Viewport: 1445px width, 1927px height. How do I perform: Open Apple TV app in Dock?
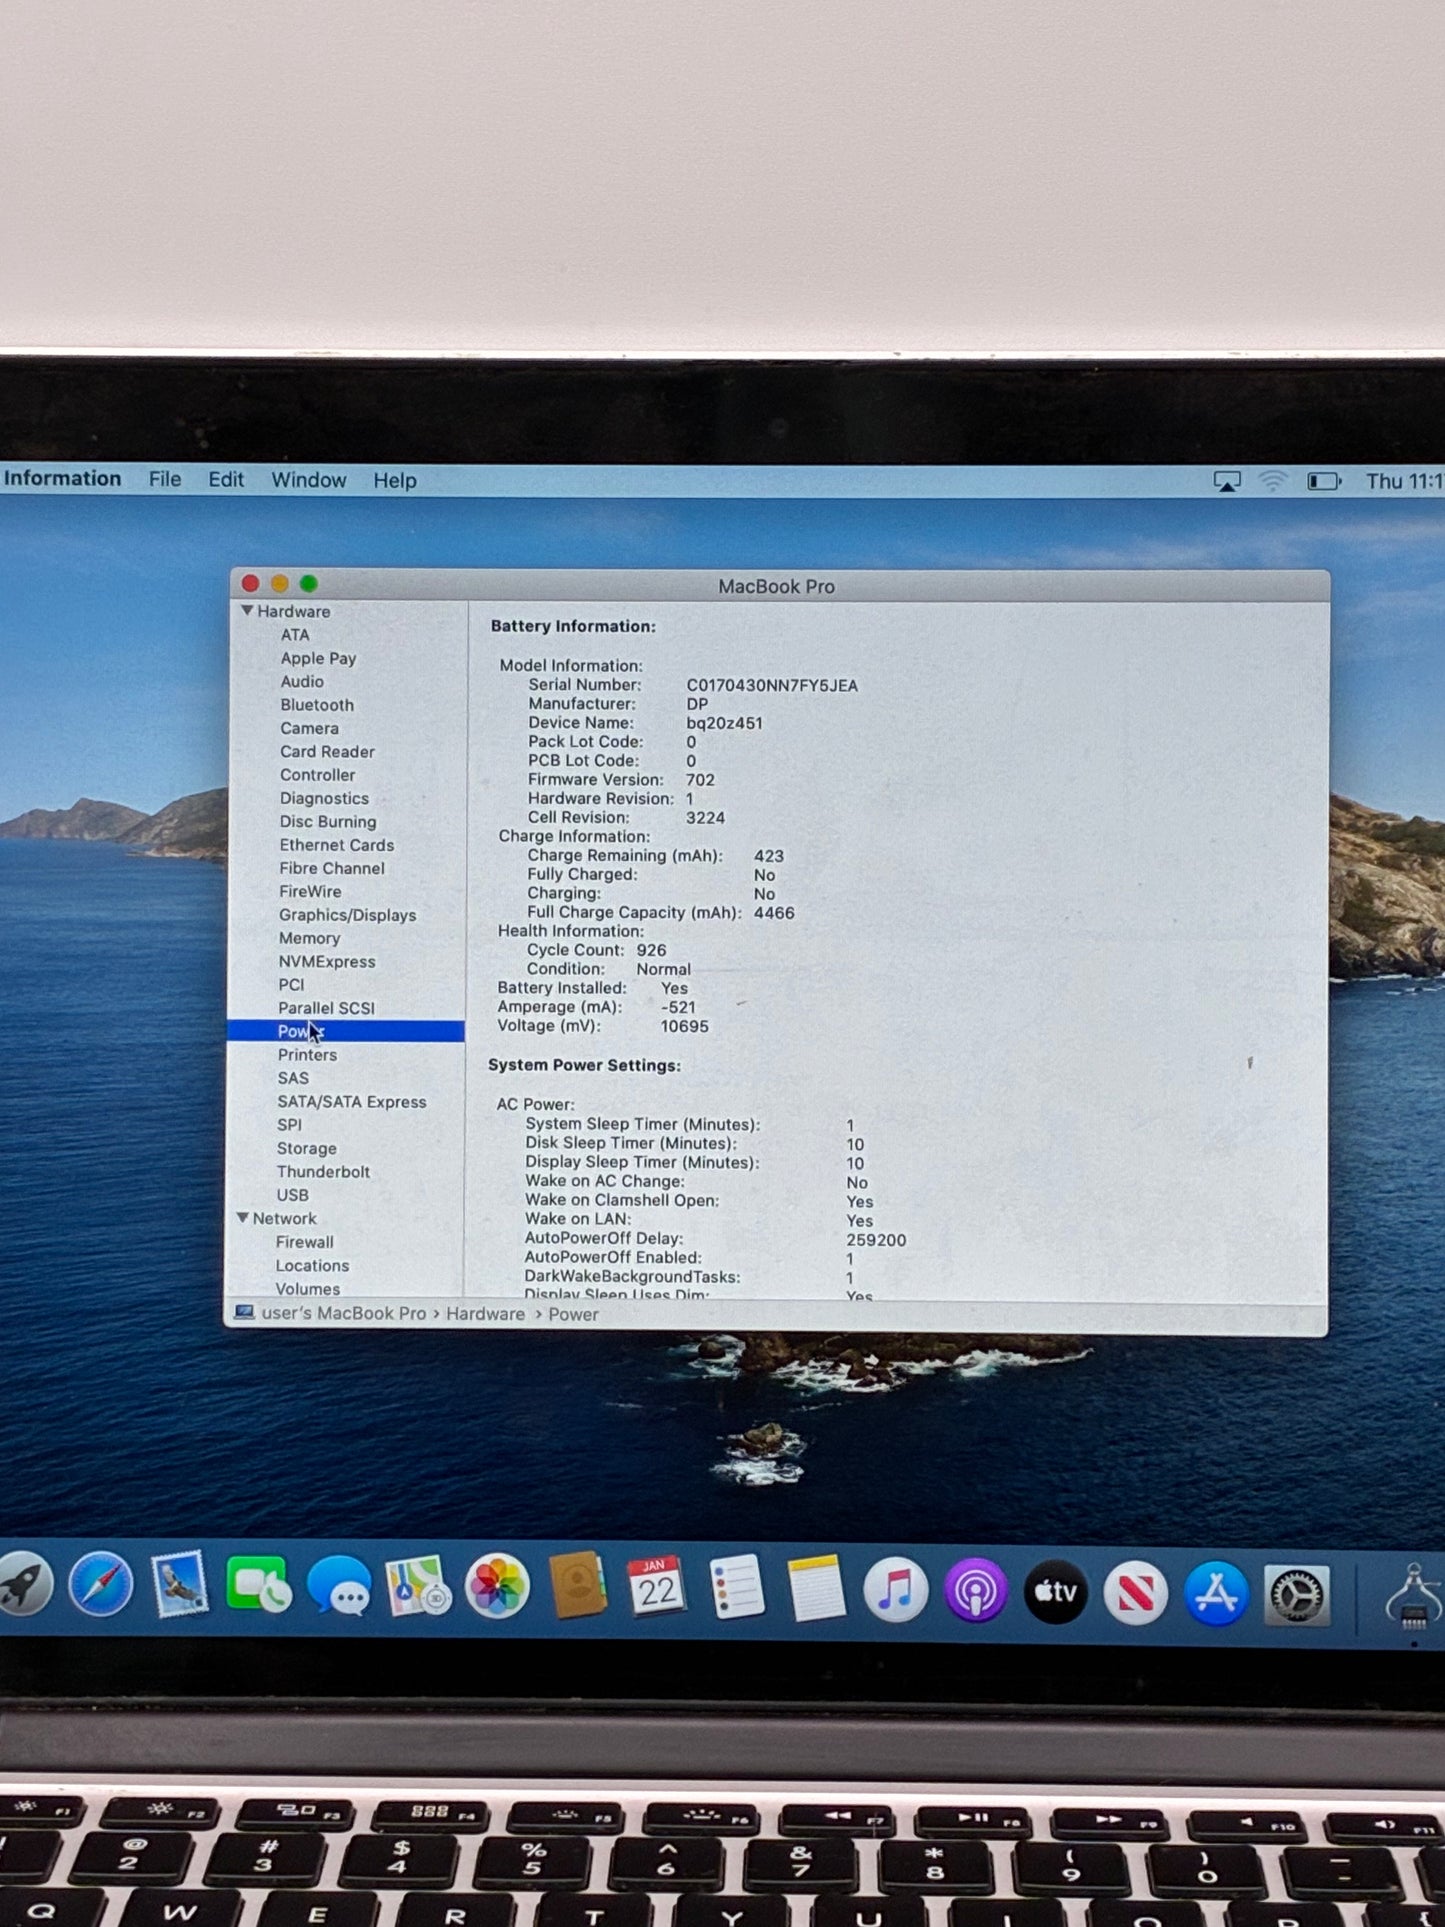pos(1056,1591)
